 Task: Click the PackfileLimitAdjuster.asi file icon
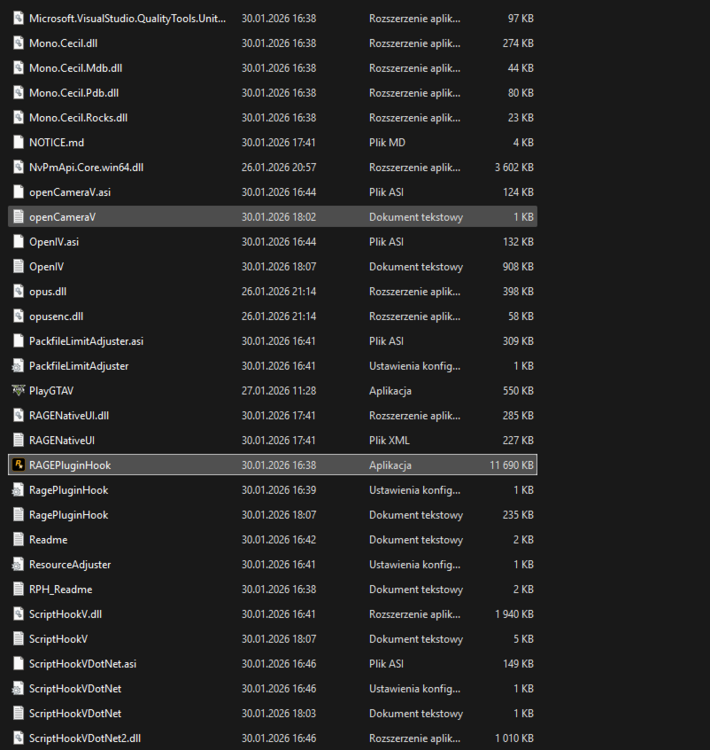click(x=18, y=341)
